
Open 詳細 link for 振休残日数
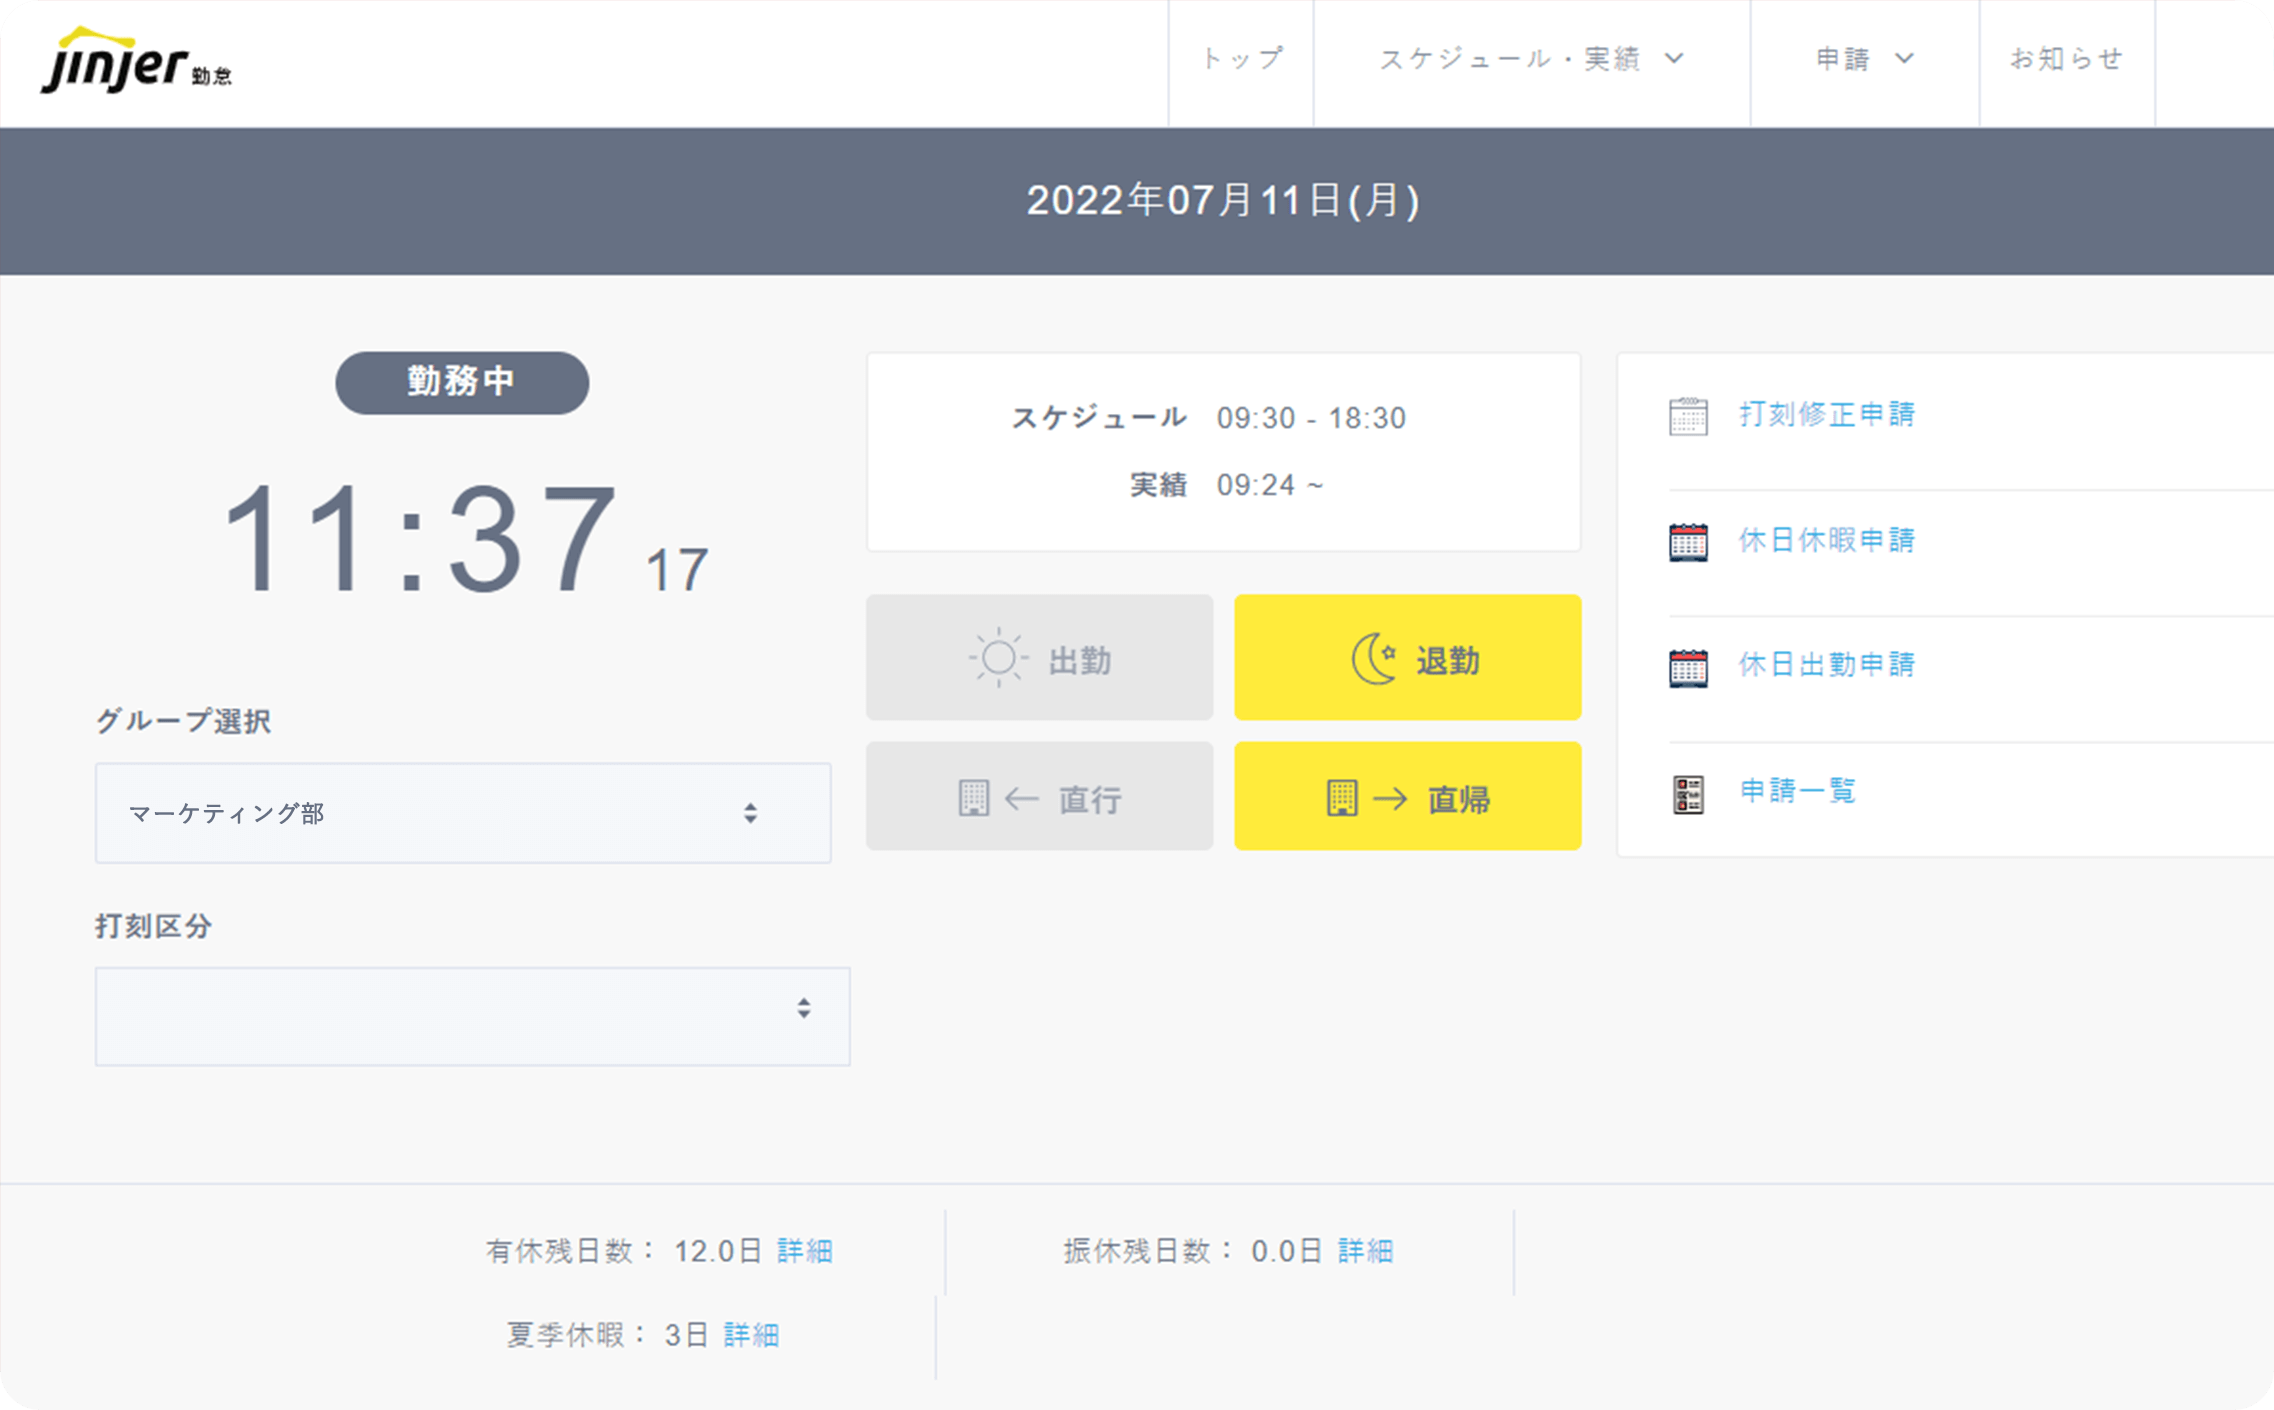click(1365, 1251)
